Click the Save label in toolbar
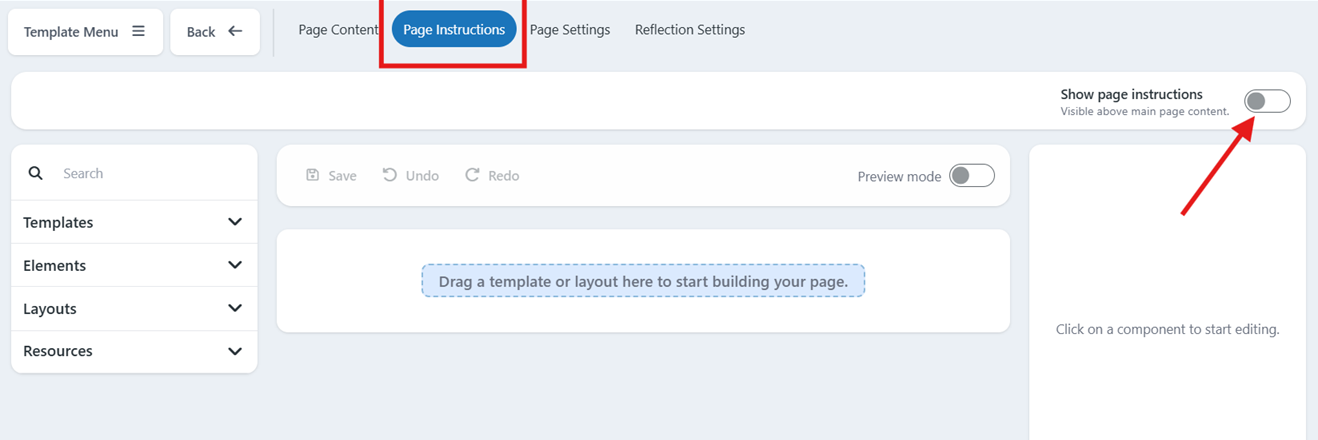 pos(342,176)
